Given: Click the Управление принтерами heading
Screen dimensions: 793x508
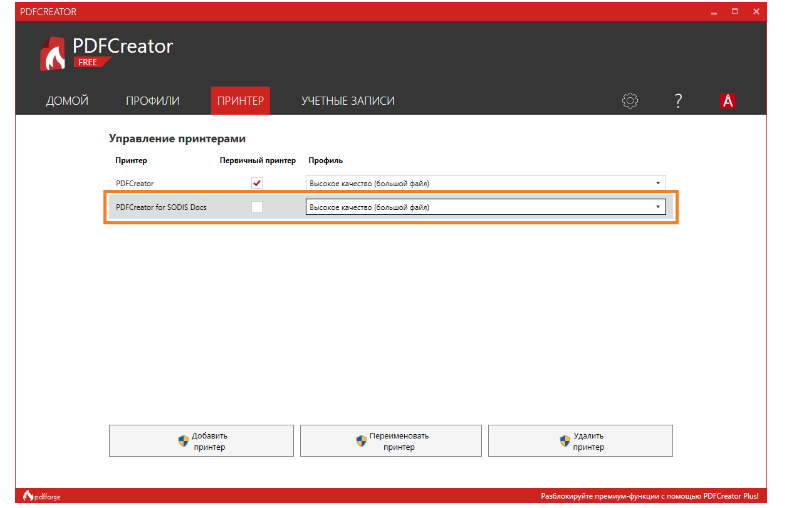Looking at the screenshot, I should [x=177, y=139].
